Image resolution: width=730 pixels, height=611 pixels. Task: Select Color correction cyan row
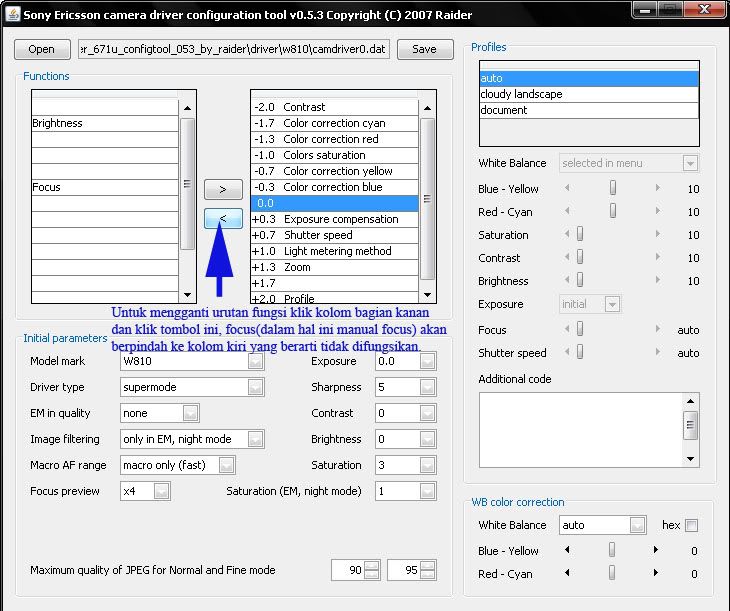click(334, 123)
